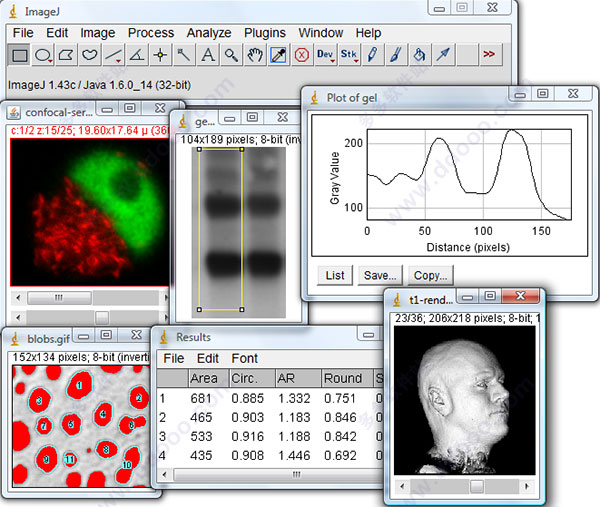Click confocal channel scrollbar left arrow
This screenshot has height=507, width=600.
[x=18, y=298]
